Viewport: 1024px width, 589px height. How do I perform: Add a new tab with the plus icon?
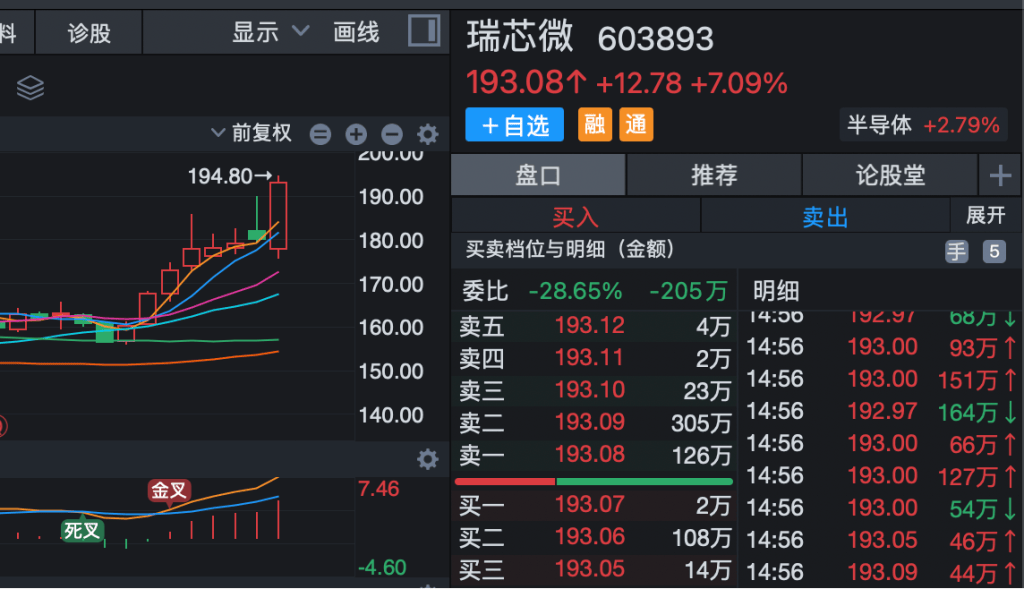[x=1000, y=175]
